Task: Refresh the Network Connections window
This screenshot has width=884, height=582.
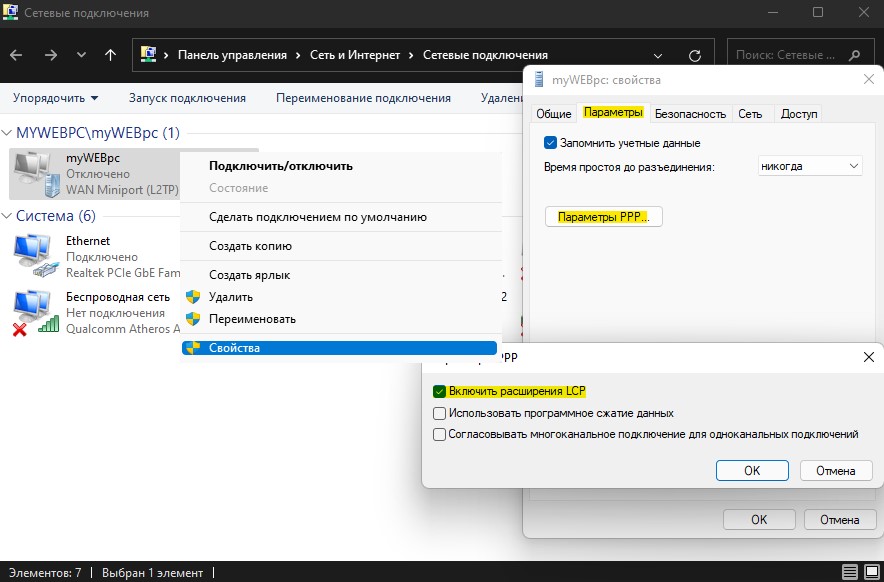Action: 695,55
